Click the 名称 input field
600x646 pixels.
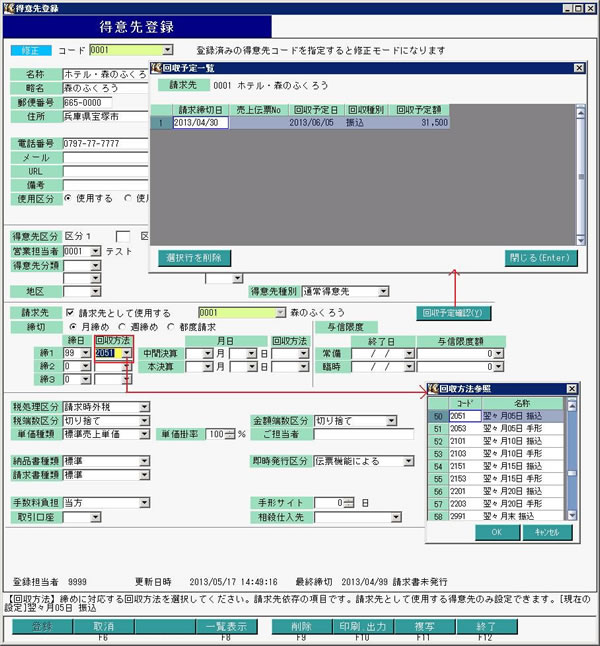pyautogui.click(x=105, y=74)
